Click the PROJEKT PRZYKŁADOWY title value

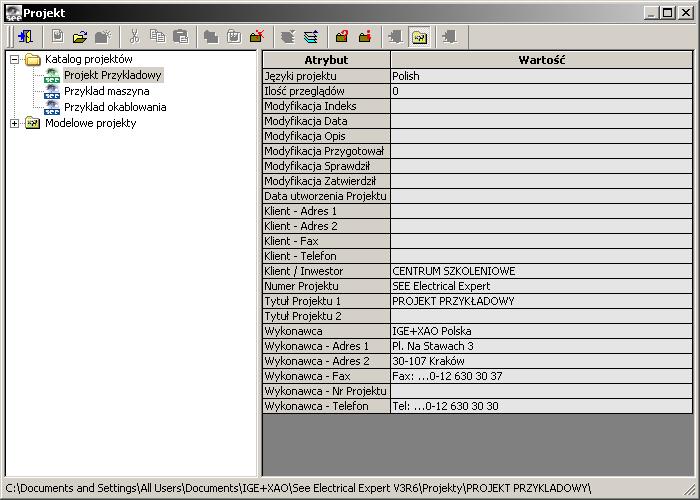coord(542,301)
